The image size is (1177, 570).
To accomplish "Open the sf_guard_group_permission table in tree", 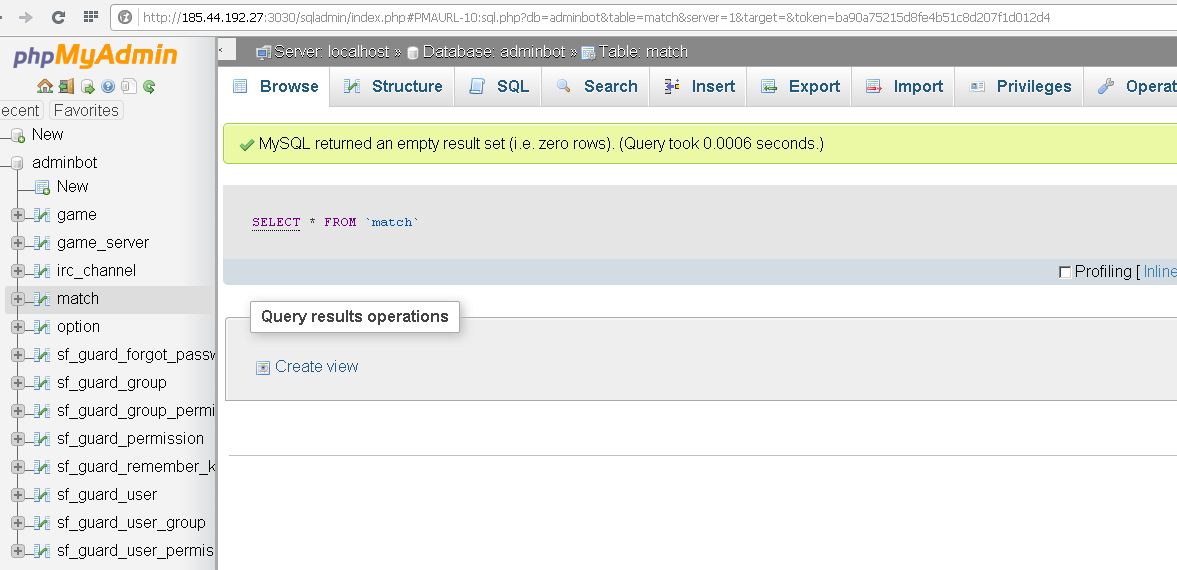I will click(136, 411).
